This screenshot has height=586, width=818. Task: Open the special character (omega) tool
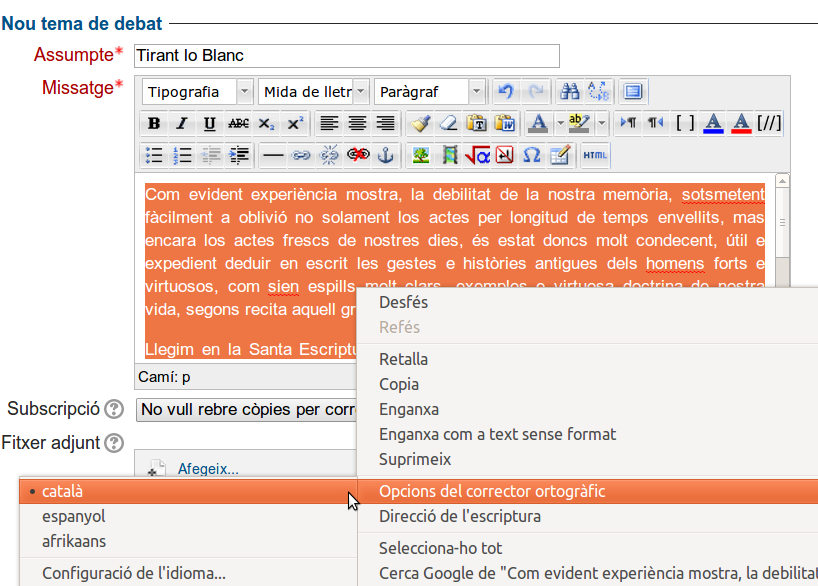pos(532,155)
